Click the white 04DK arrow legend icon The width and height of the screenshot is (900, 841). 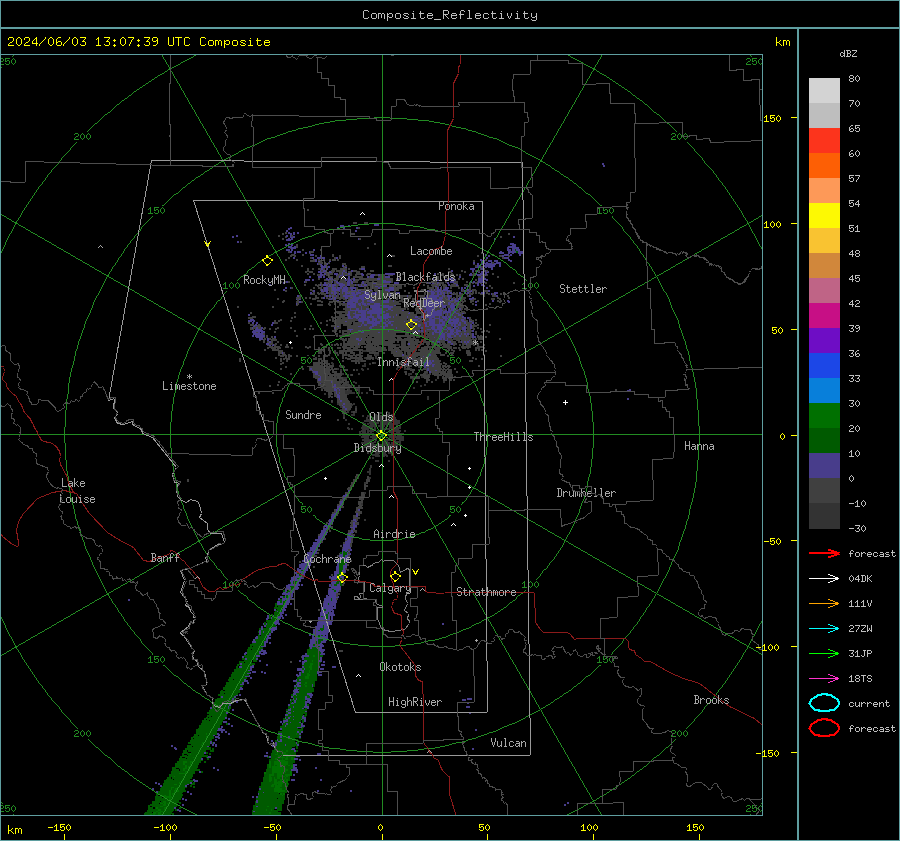tap(824, 579)
